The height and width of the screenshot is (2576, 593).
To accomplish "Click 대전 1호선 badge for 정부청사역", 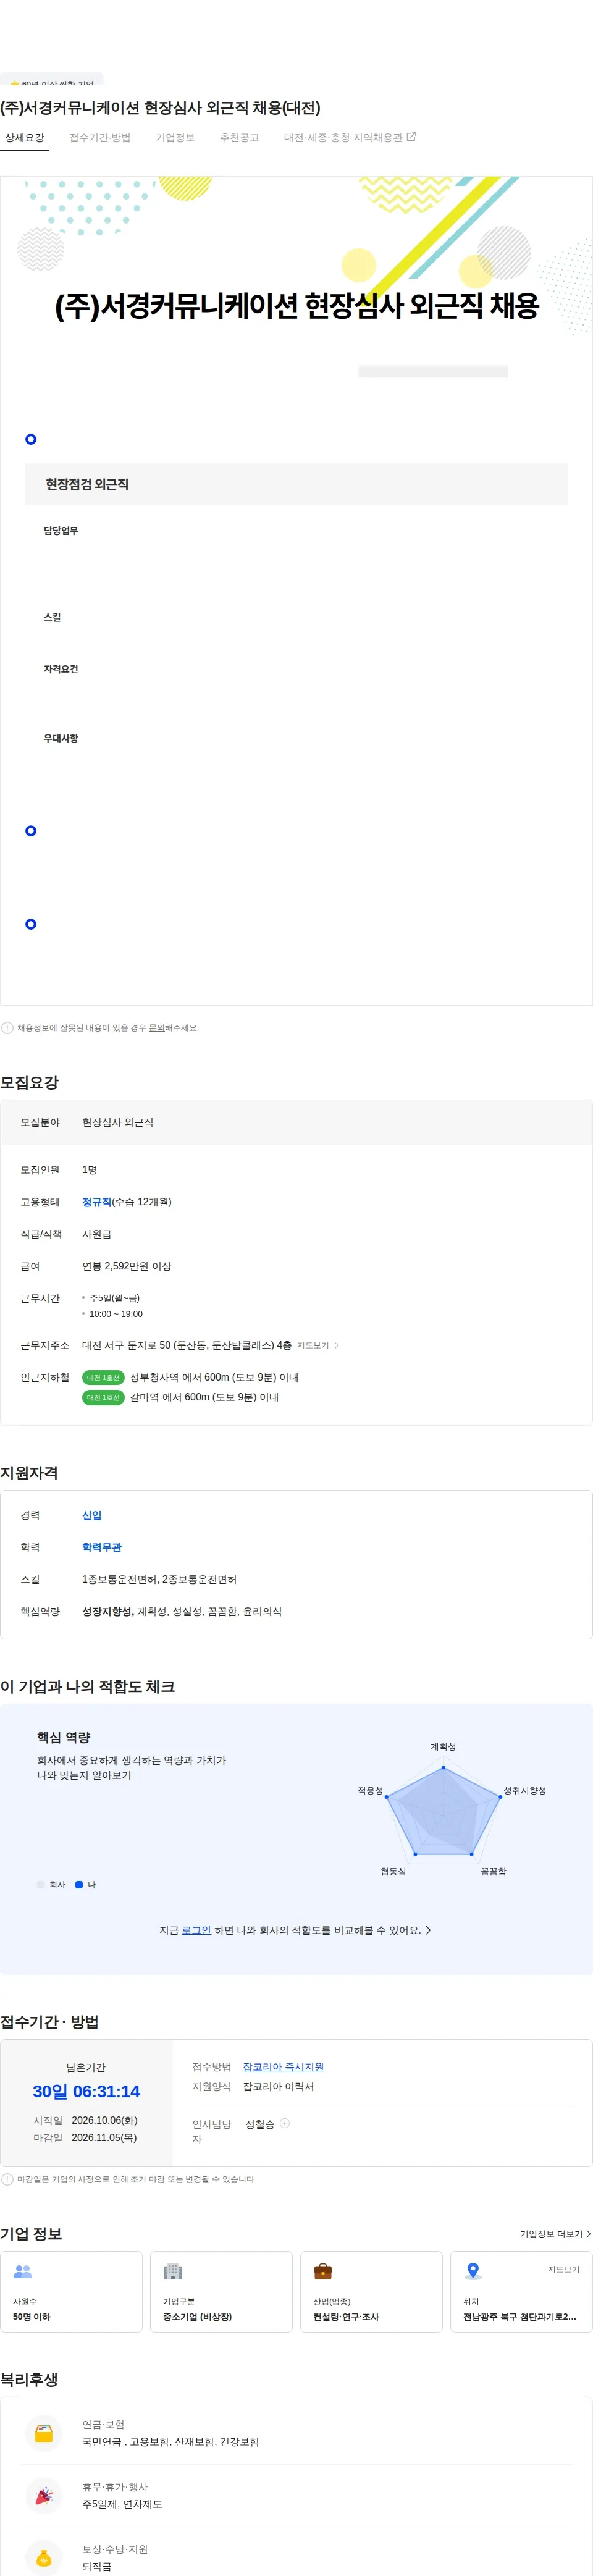I will [x=103, y=1378].
